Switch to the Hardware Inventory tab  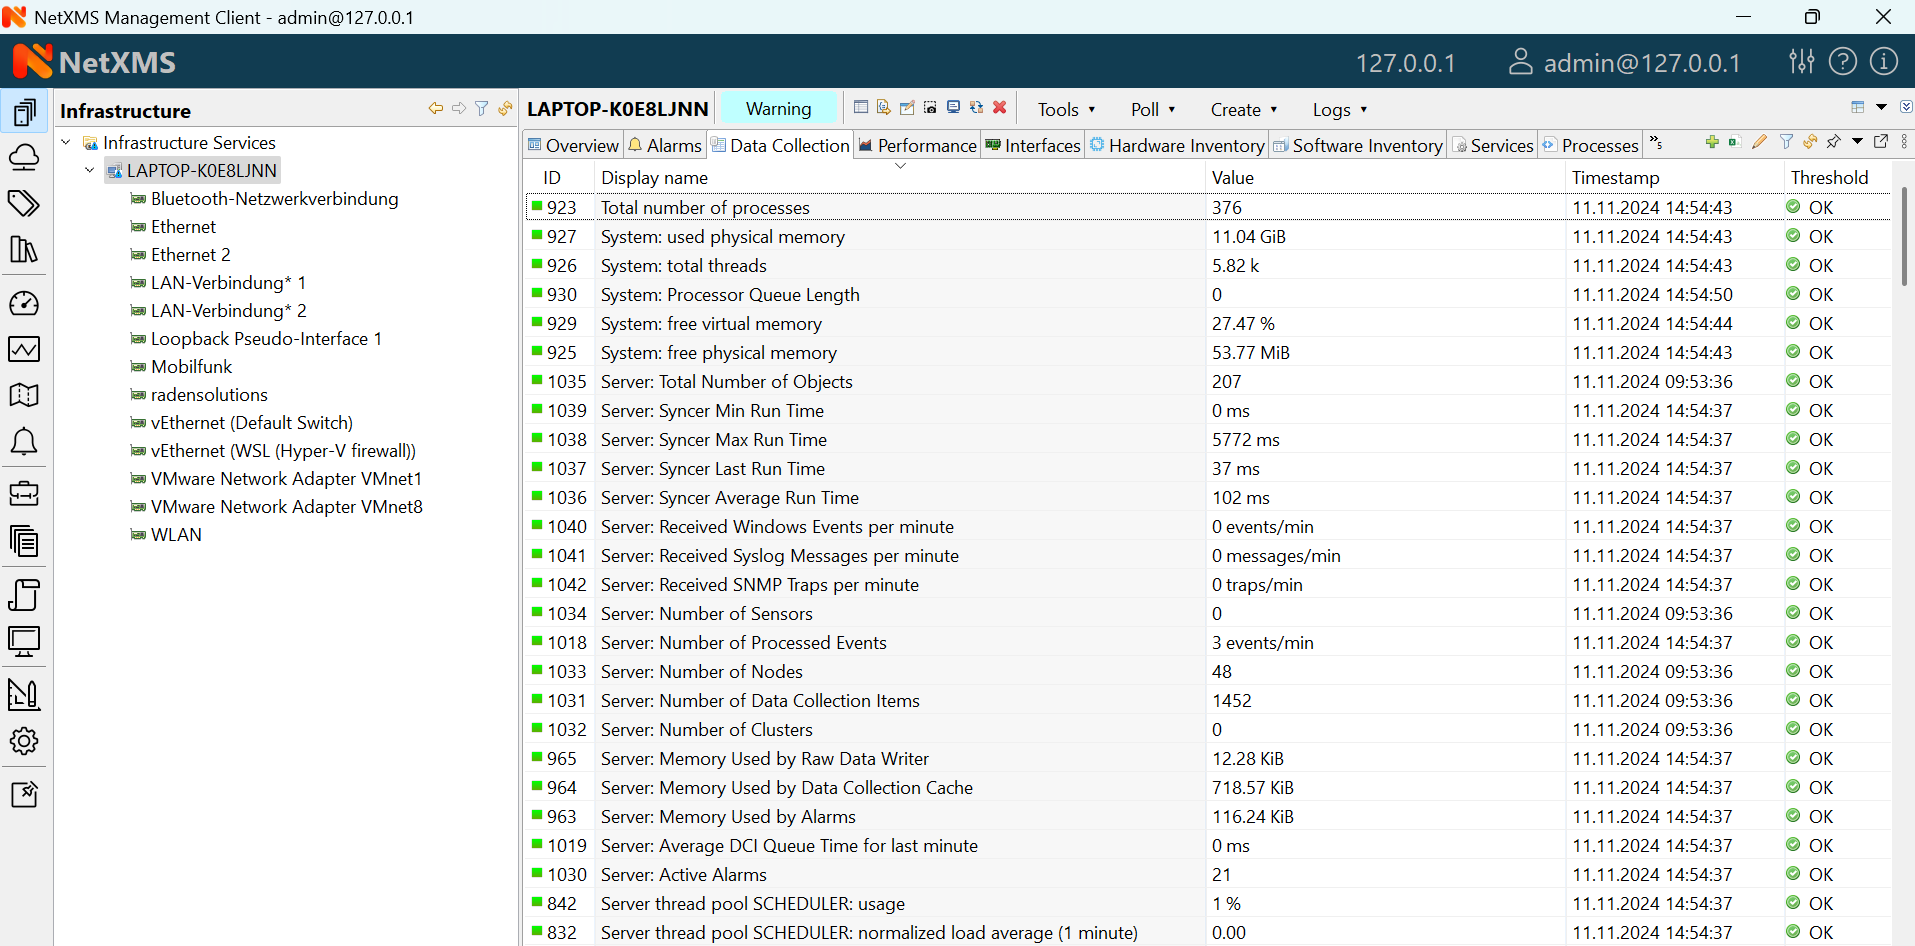point(1177,146)
